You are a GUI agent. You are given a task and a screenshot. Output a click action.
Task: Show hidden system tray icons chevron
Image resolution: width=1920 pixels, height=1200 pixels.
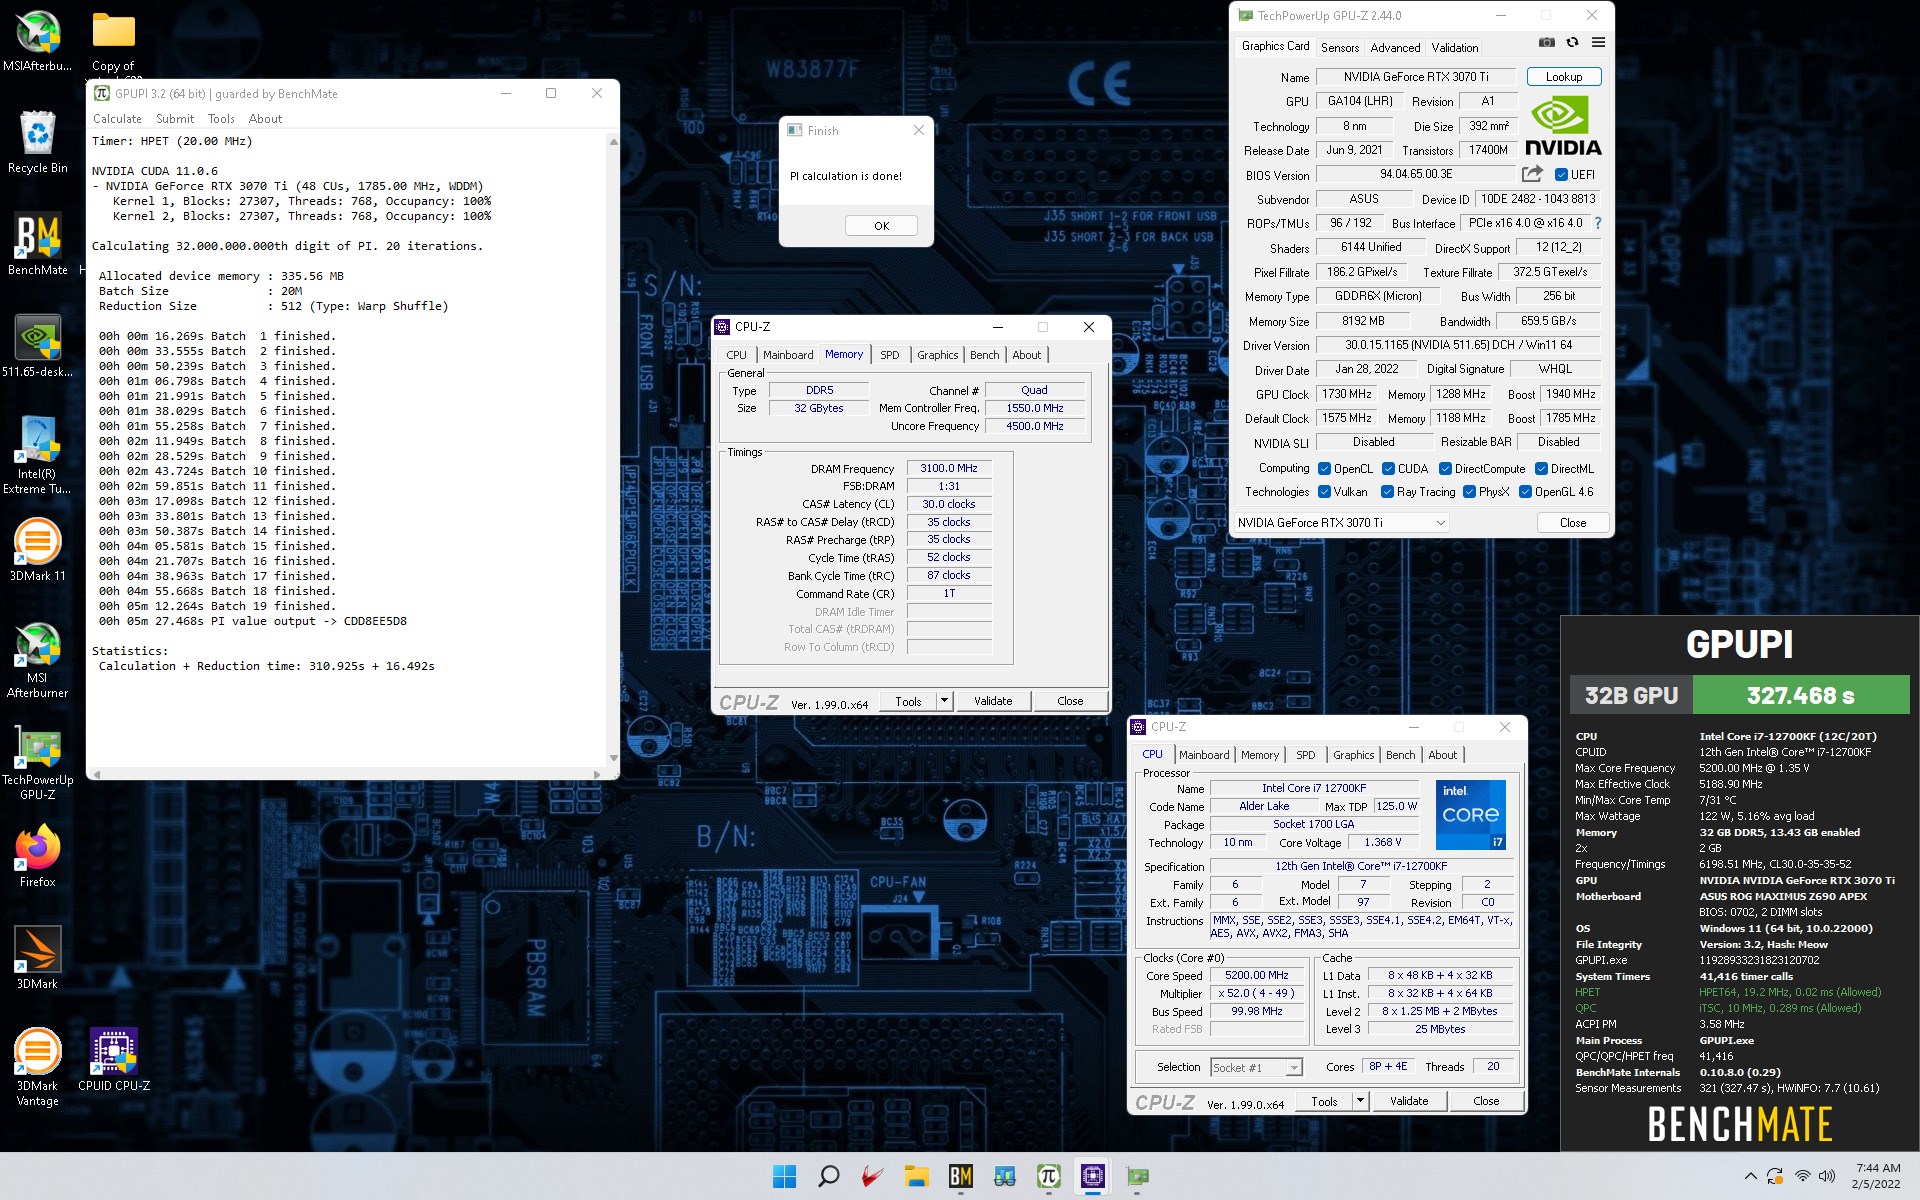(x=1750, y=1177)
